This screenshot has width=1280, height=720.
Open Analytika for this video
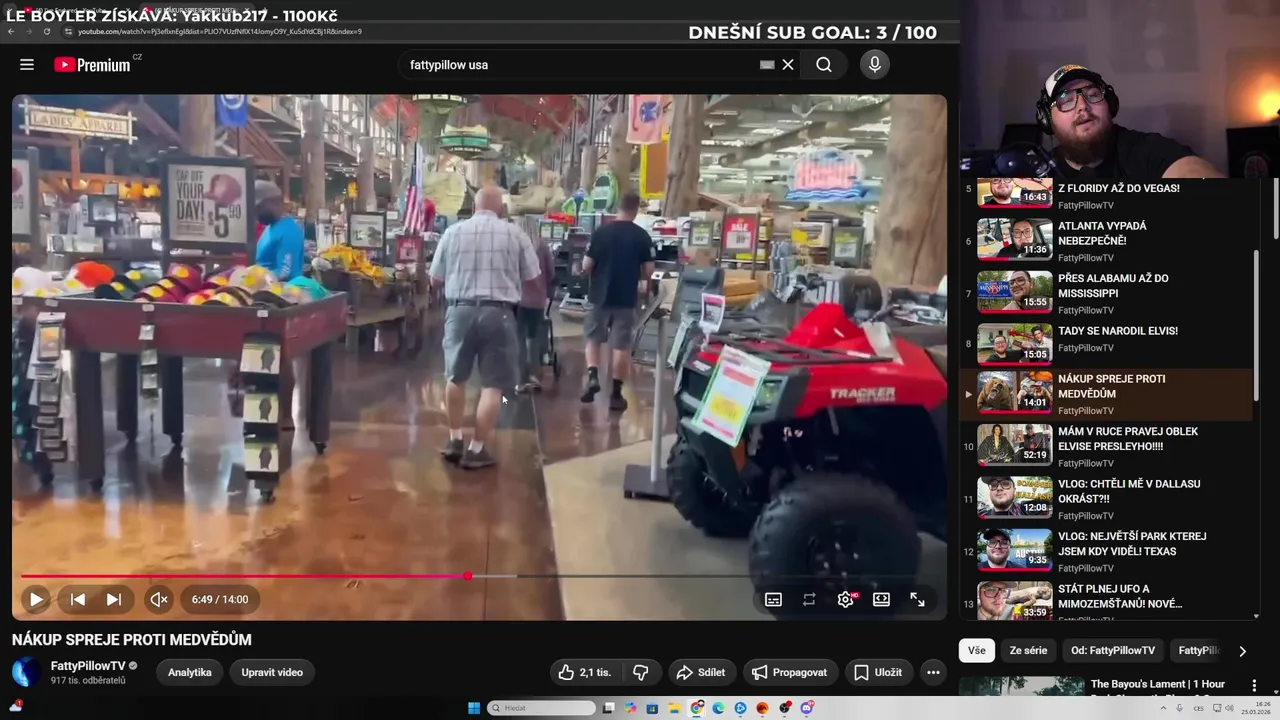tap(190, 672)
